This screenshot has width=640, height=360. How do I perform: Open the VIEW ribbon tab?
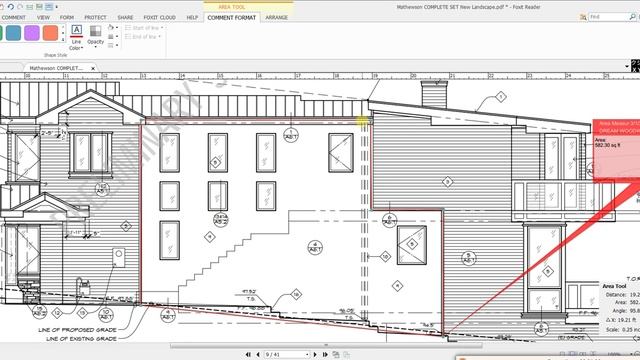[x=43, y=18]
